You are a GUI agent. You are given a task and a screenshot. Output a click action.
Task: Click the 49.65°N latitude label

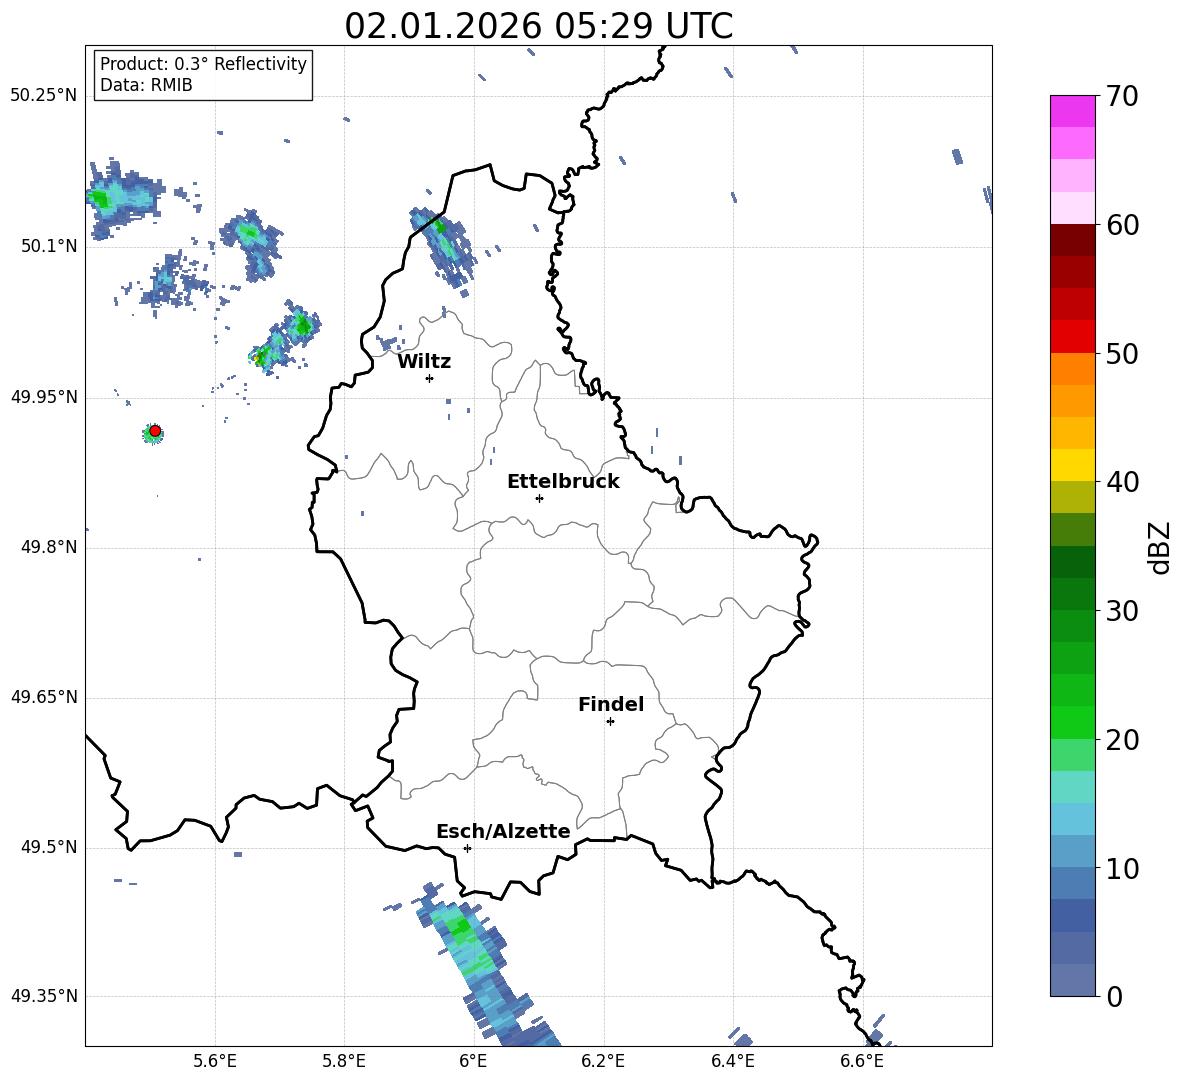43,697
